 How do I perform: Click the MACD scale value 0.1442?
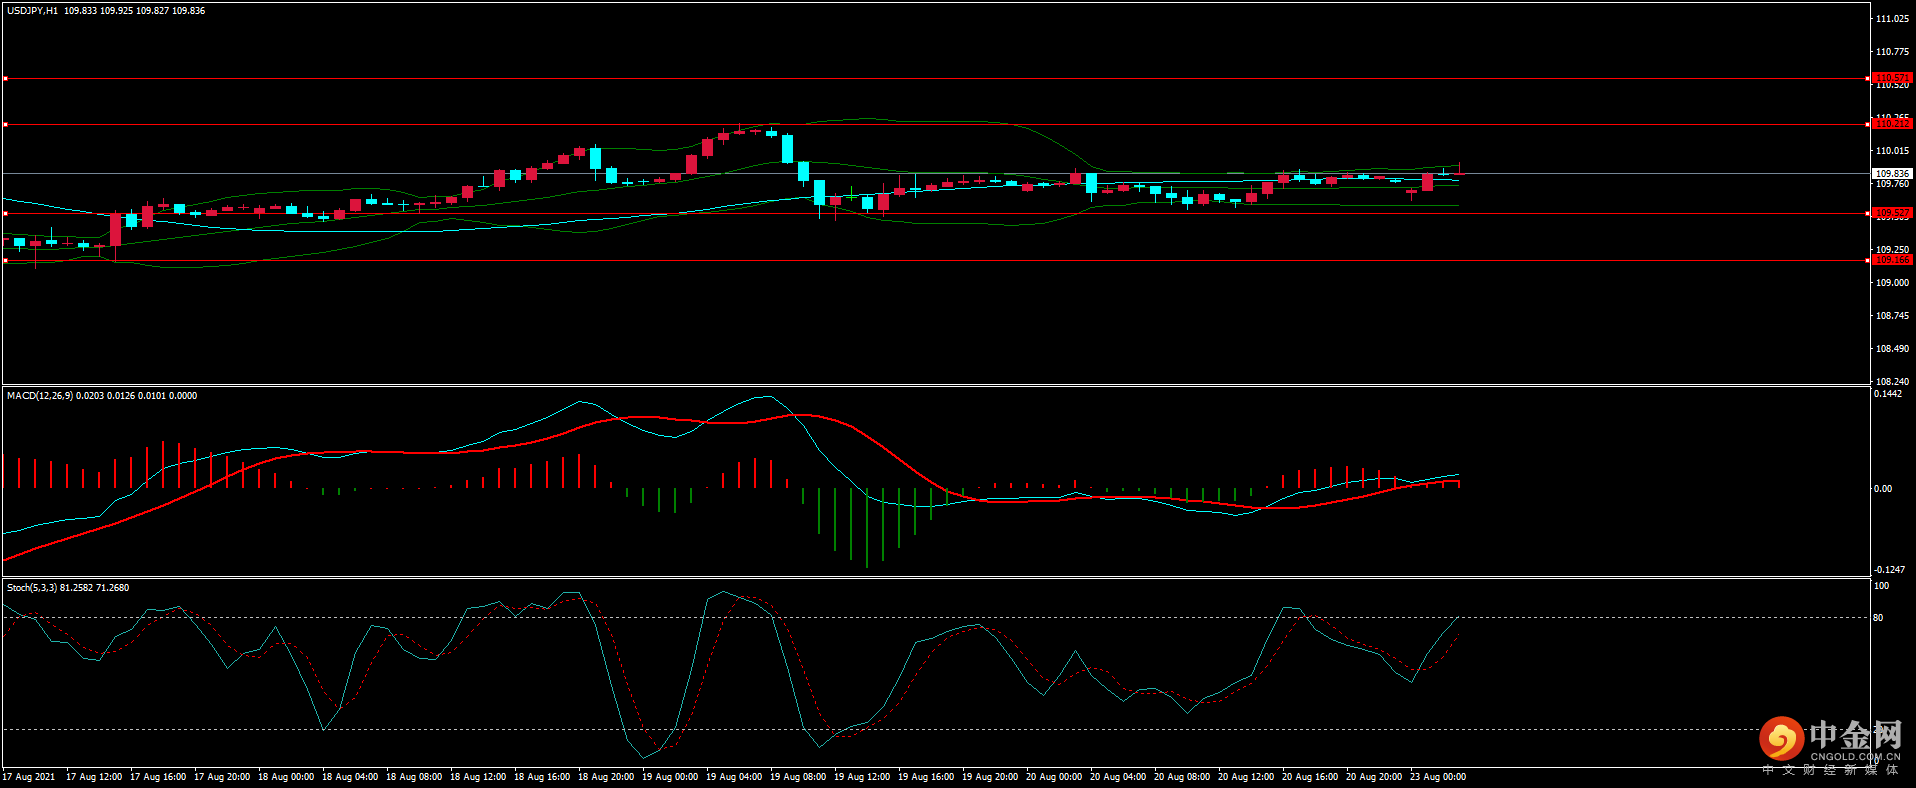coord(1888,394)
